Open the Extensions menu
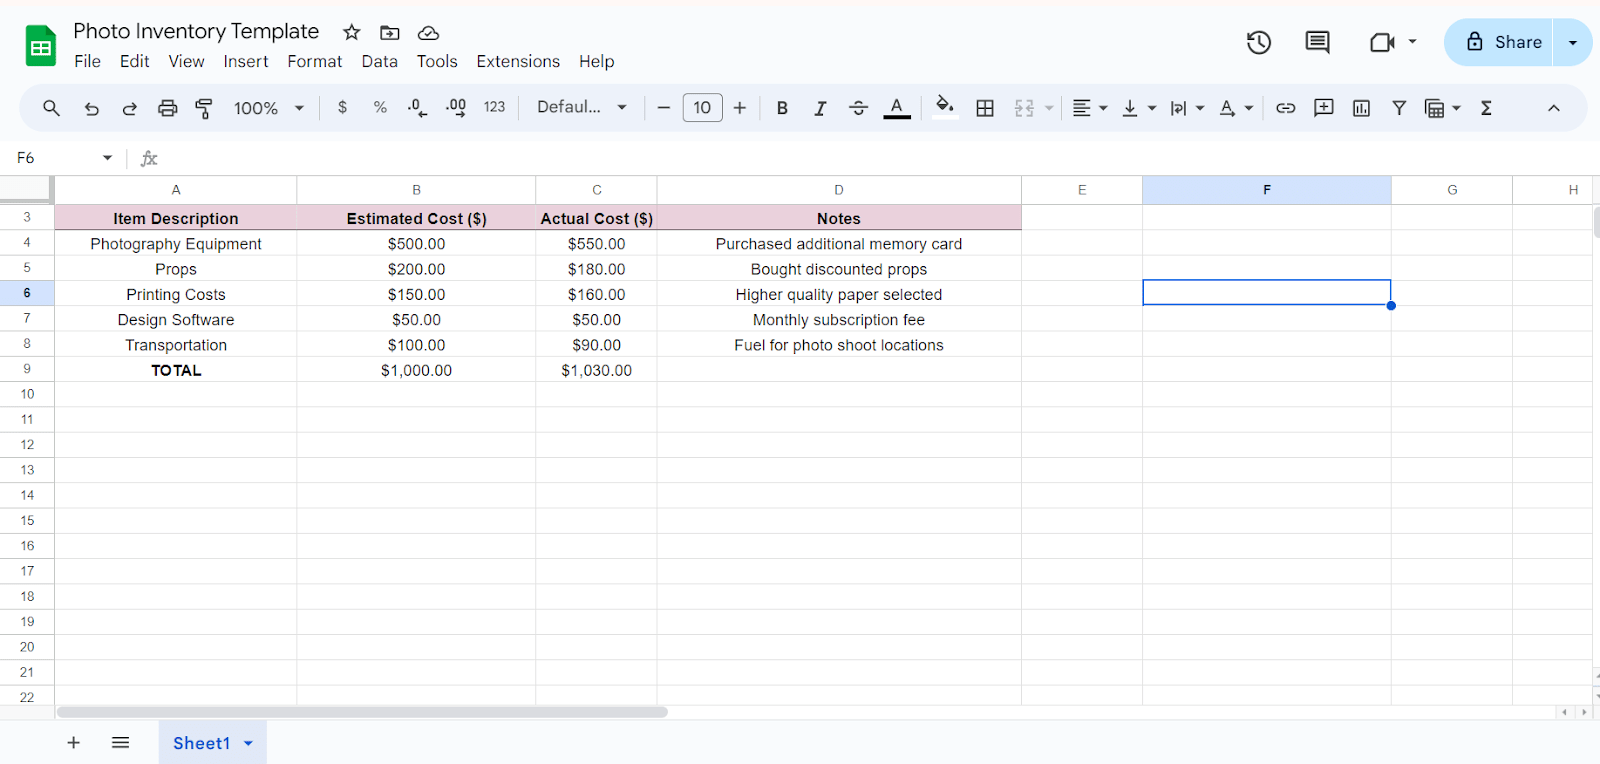Viewport: 1600px width, 764px height. [517, 61]
